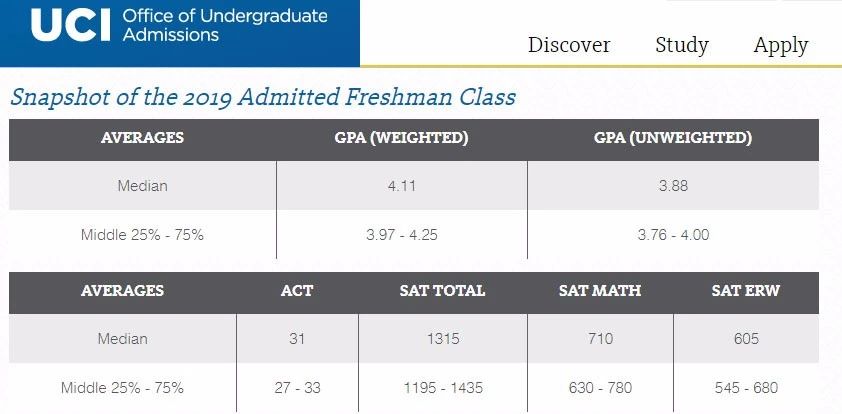Click the UCI logo
This screenshot has width=842, height=414.
coord(69,26)
